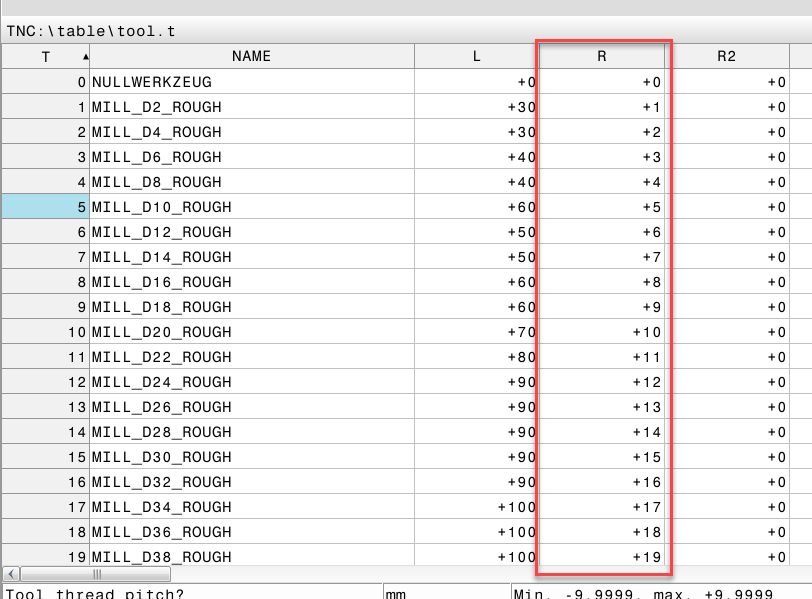Click the TNC:\table\tool.t file path
Screen dimensions: 812x599
pos(91,31)
